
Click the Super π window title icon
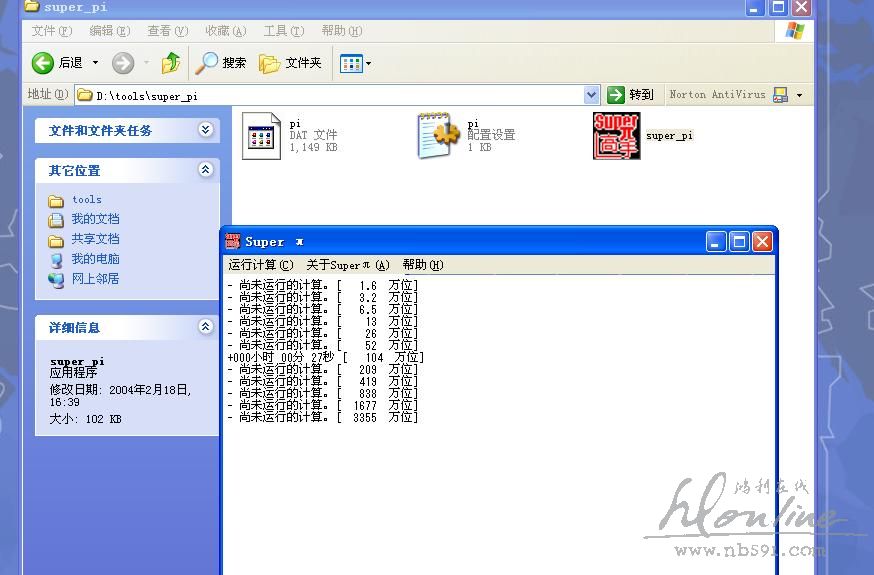[232, 241]
